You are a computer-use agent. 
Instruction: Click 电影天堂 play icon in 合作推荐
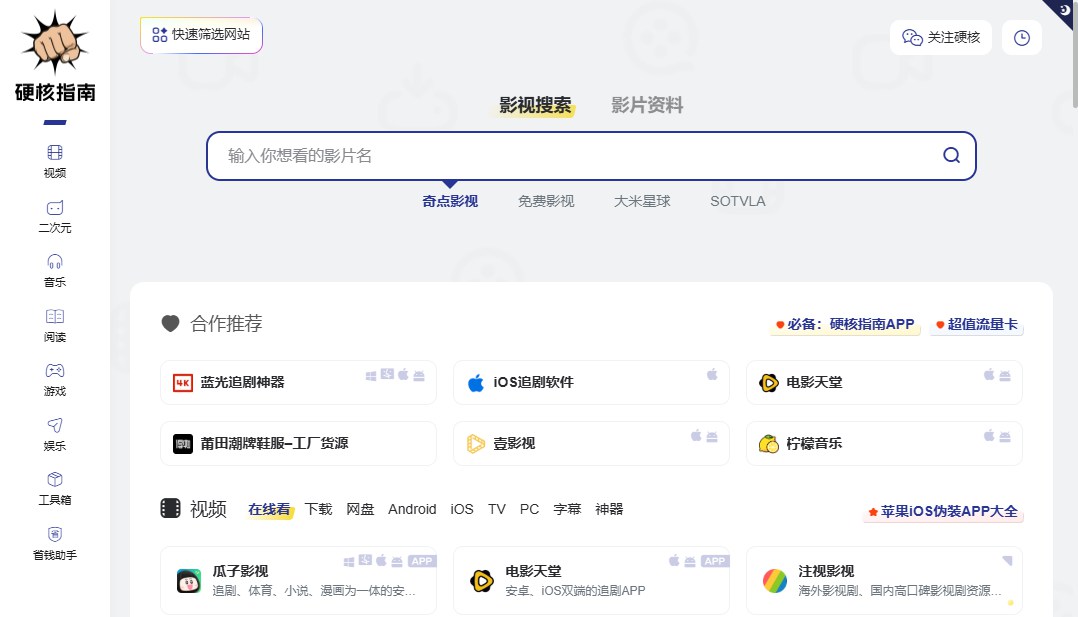[x=769, y=382]
